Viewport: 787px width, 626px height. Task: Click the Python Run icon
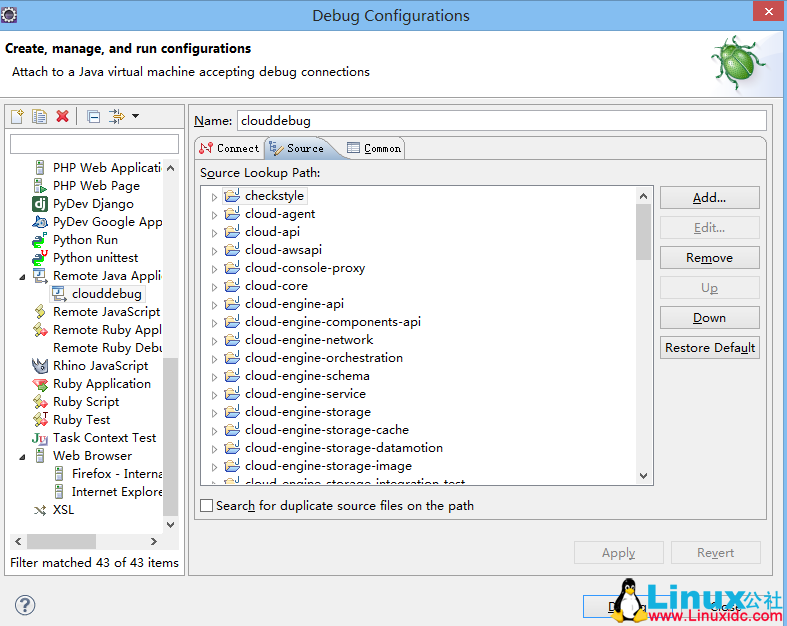click(x=40, y=239)
